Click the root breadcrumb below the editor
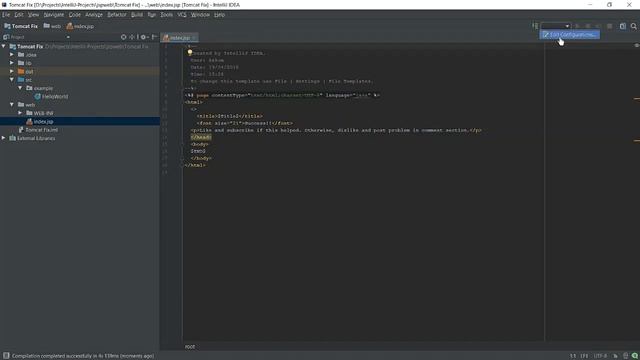This screenshot has height=360, width=640. point(190,347)
